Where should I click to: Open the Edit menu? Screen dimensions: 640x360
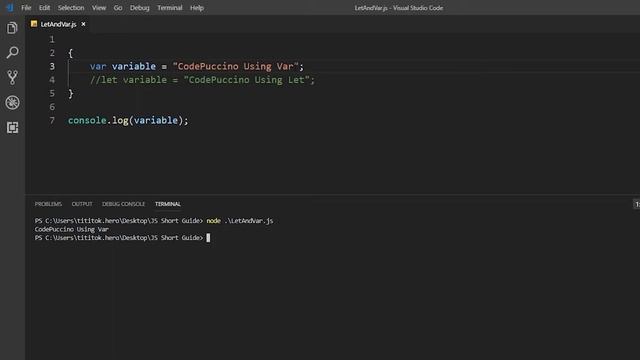pos(44,8)
